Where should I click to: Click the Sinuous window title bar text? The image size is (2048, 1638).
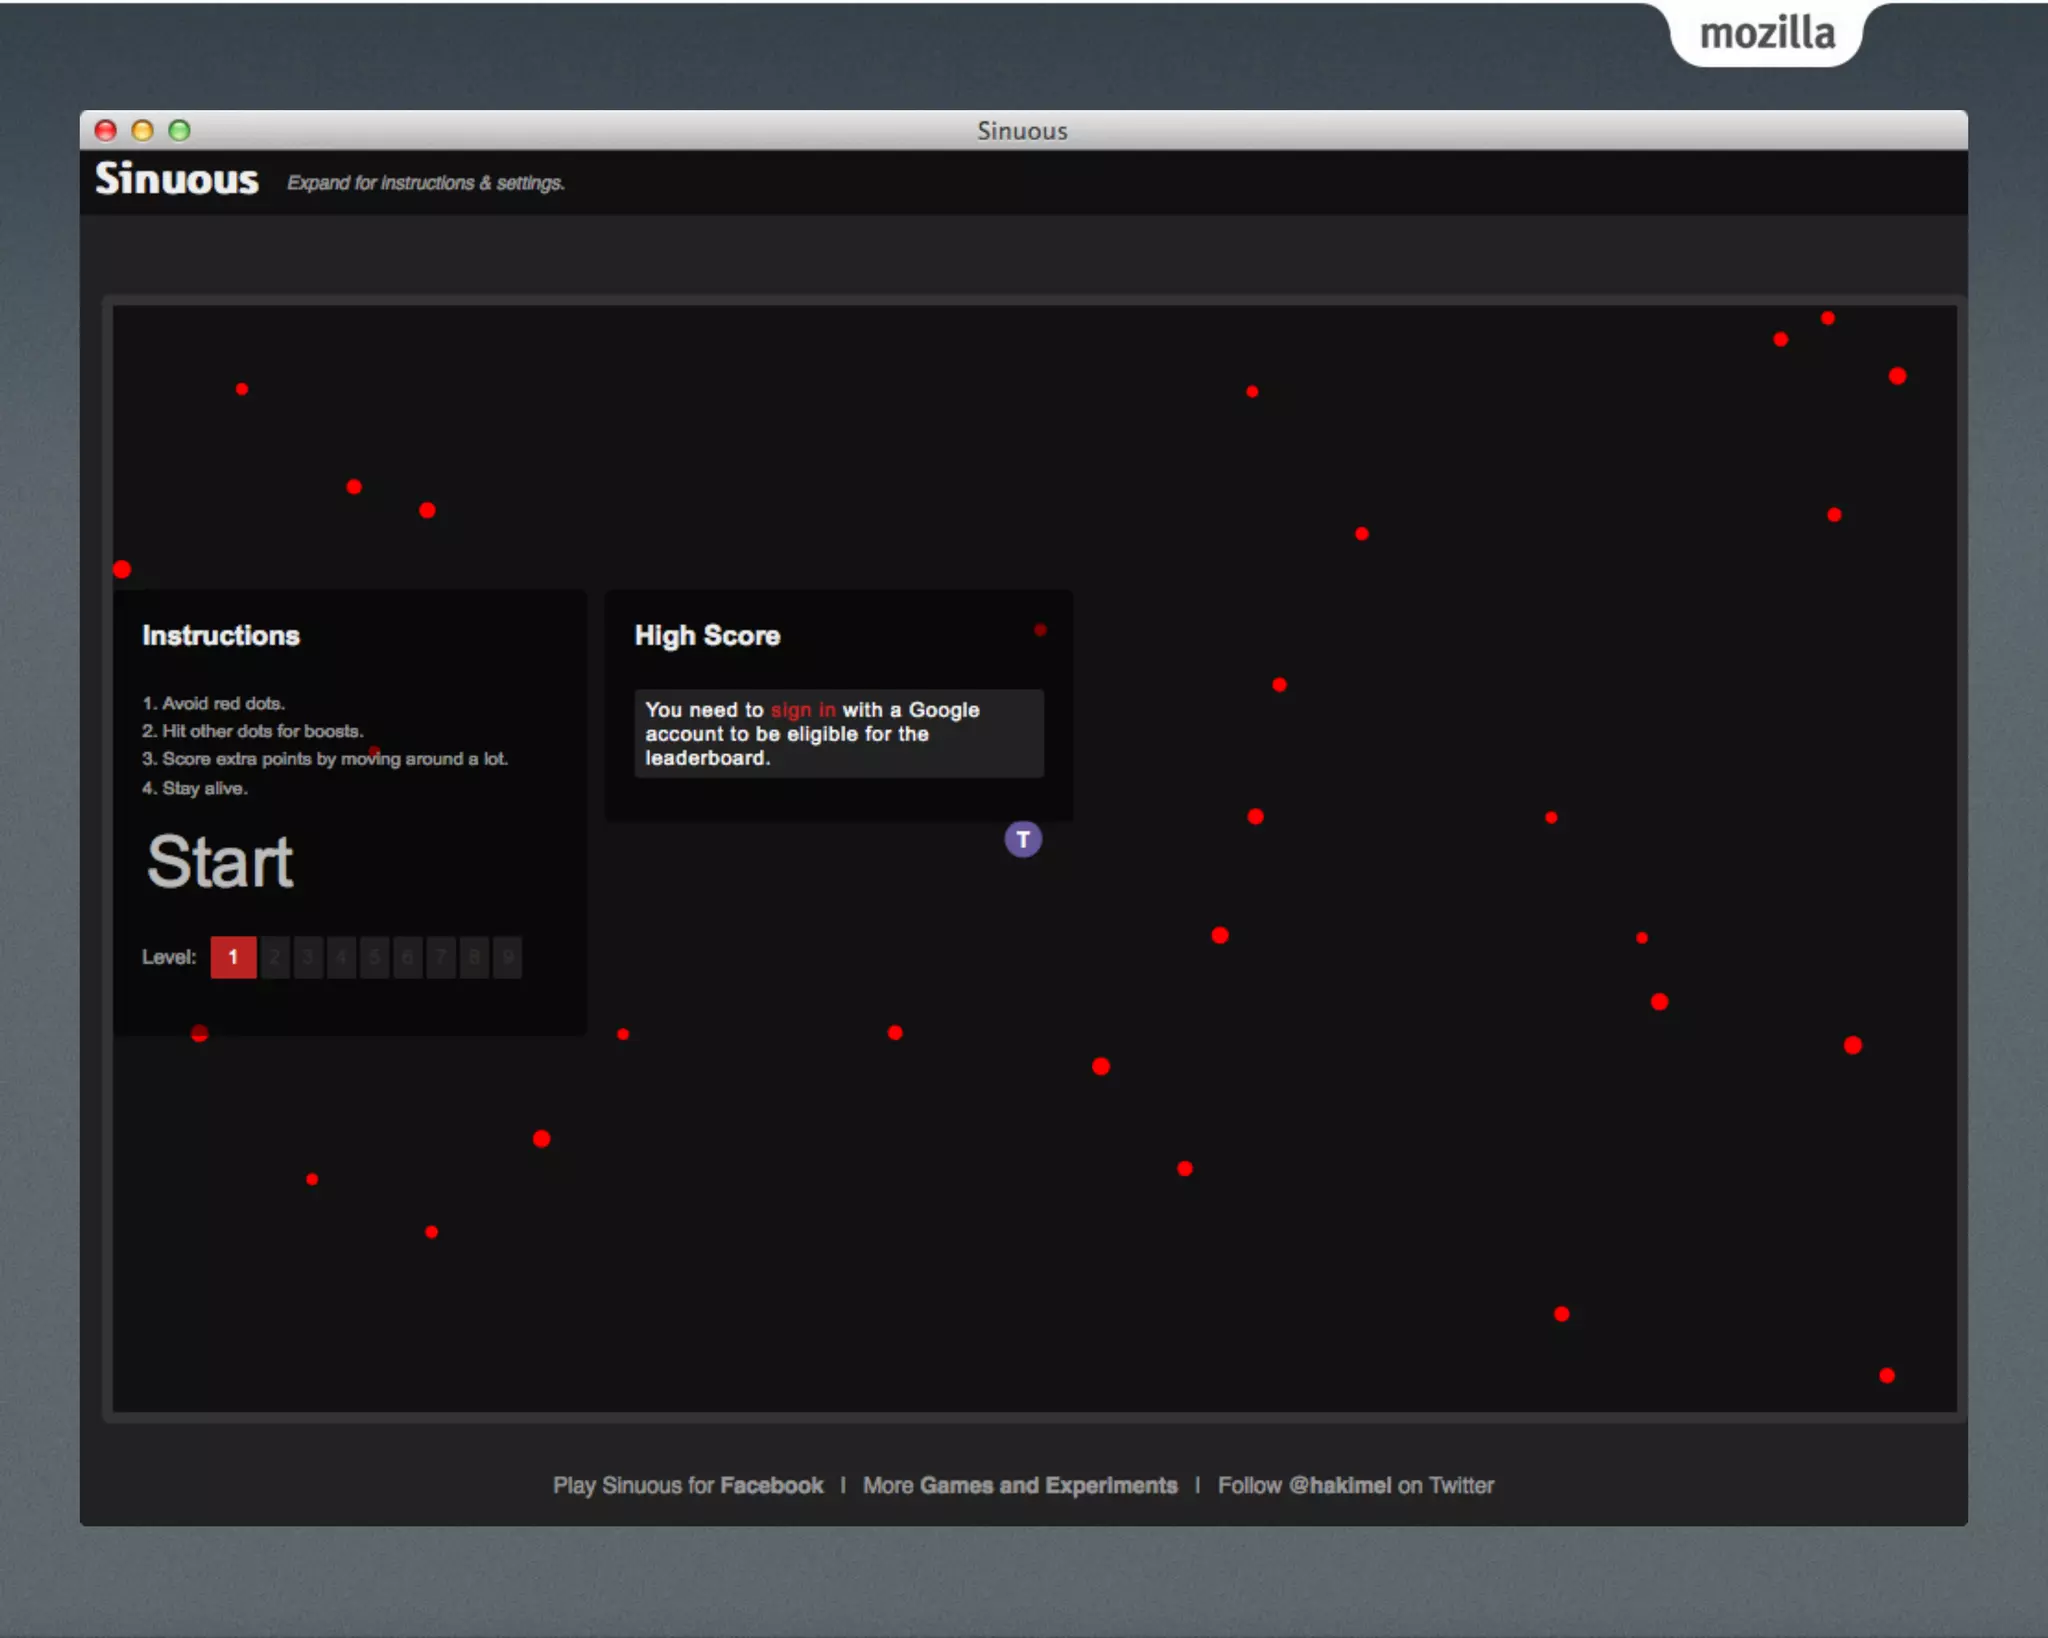(1022, 131)
